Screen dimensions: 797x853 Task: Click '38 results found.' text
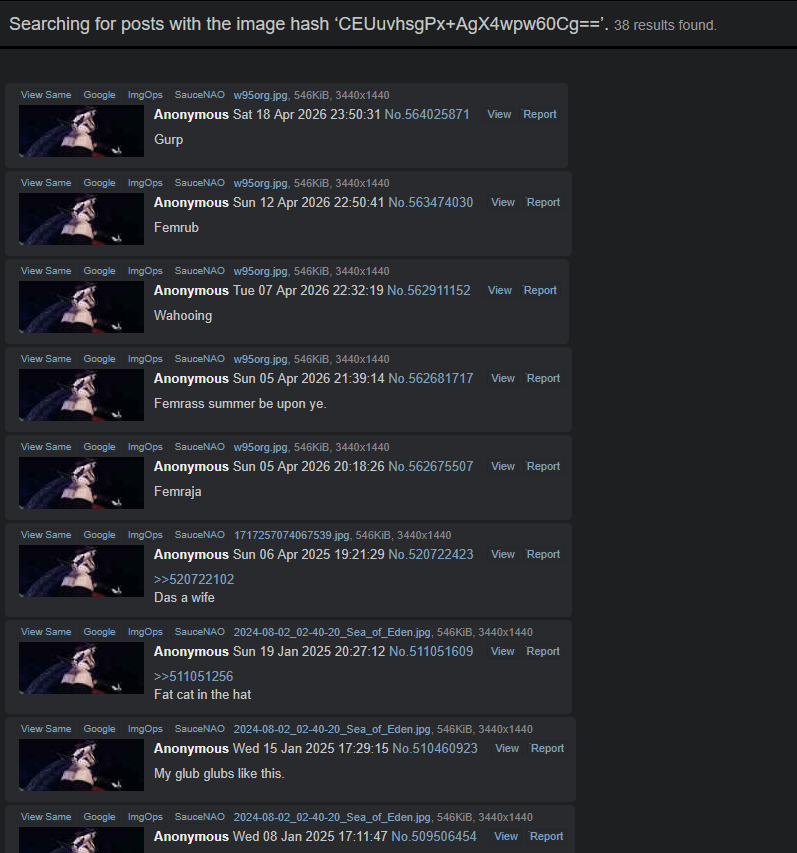tap(665, 26)
